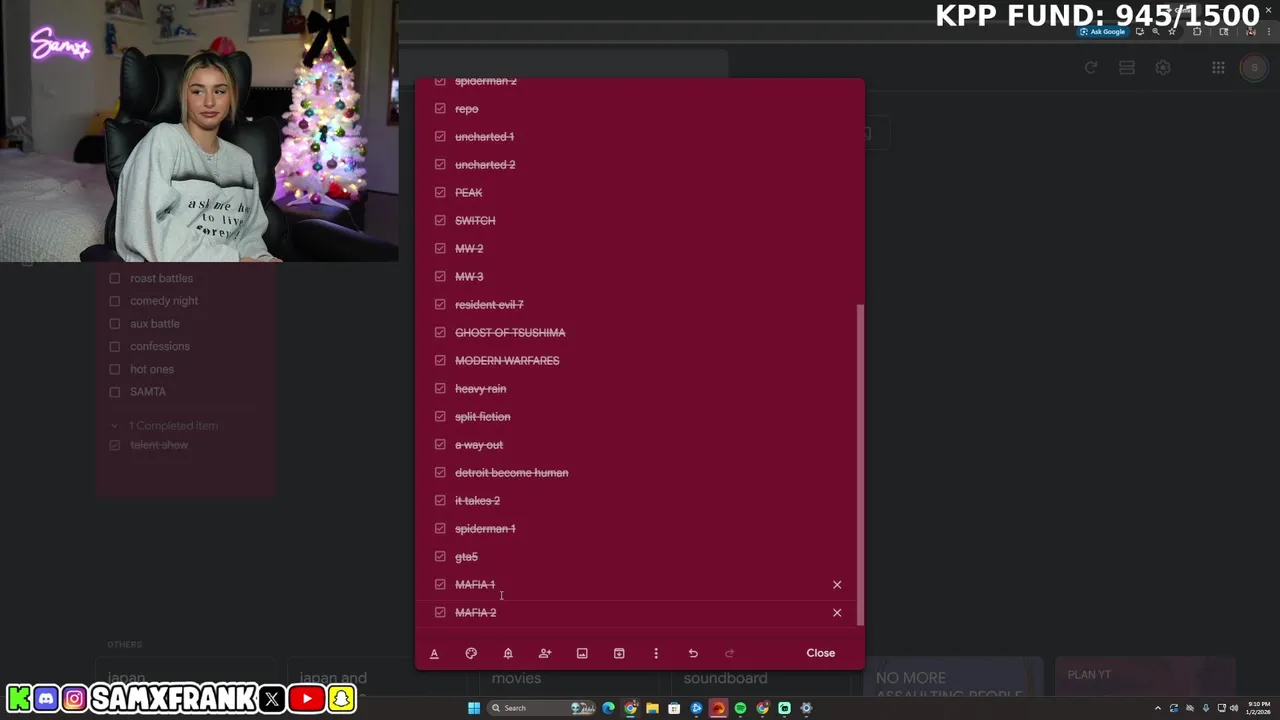Uncheck the gta5 checkbox

pyautogui.click(x=440, y=556)
